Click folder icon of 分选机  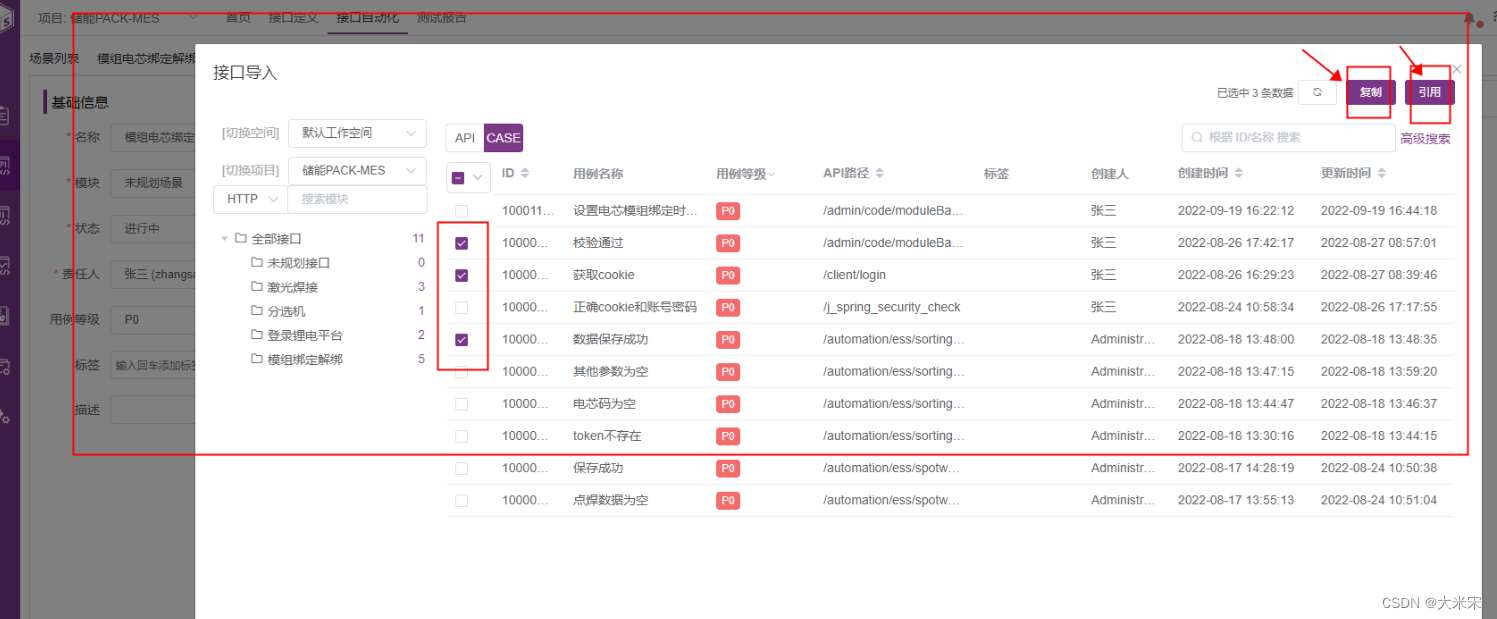coord(257,311)
